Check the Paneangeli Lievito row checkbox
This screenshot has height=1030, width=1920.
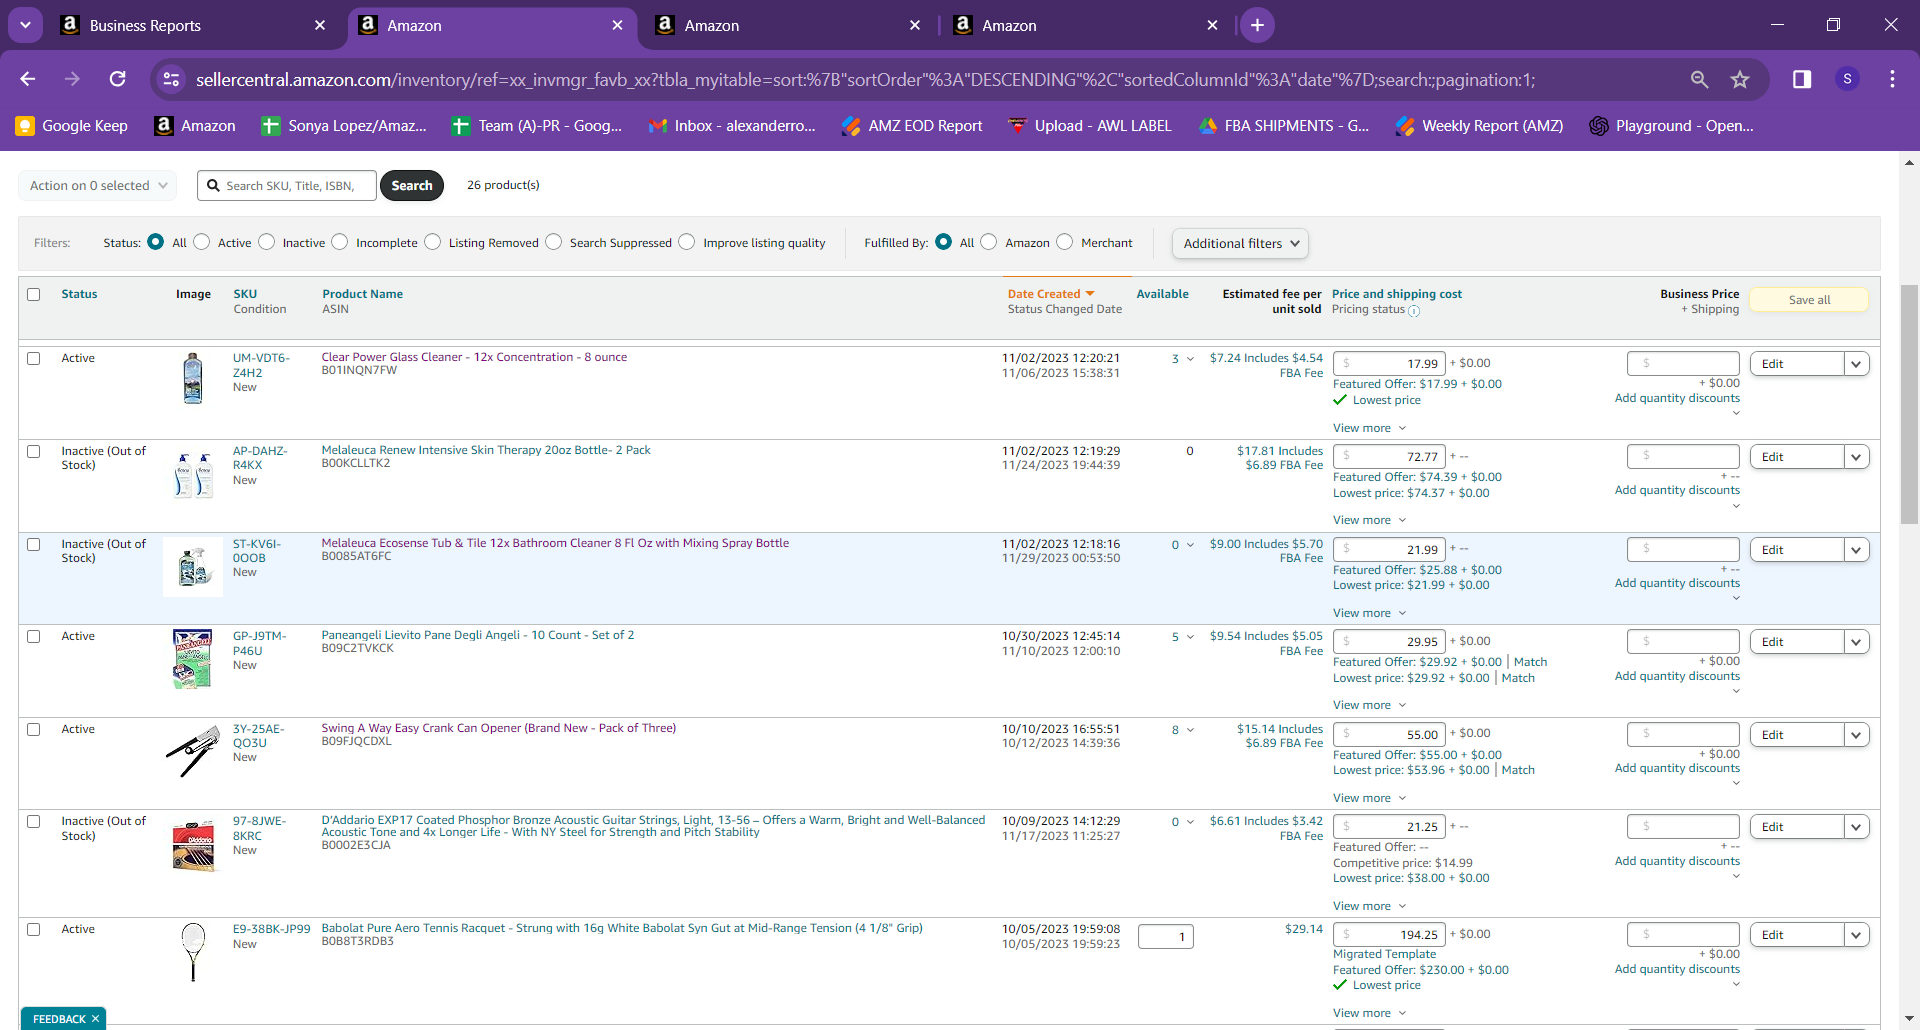[x=34, y=636]
